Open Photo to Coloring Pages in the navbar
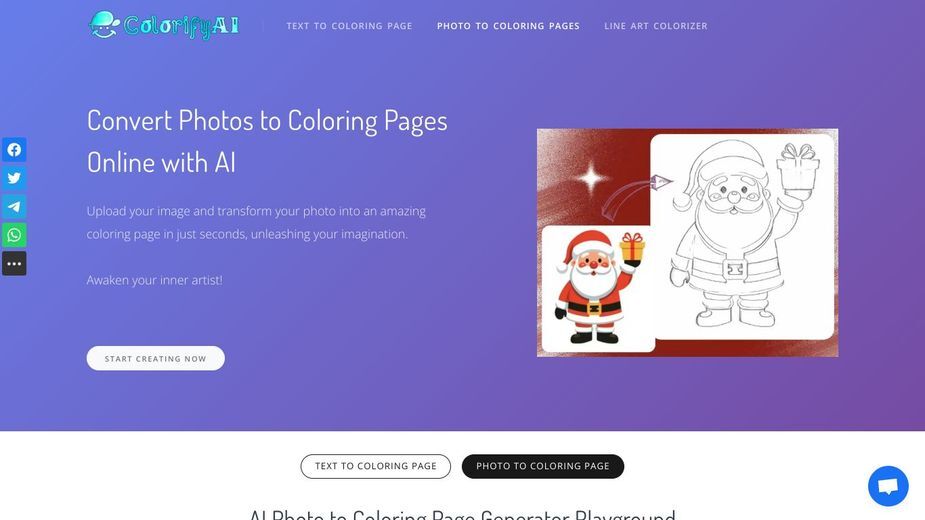This screenshot has width=925, height=520. pyautogui.click(x=508, y=26)
